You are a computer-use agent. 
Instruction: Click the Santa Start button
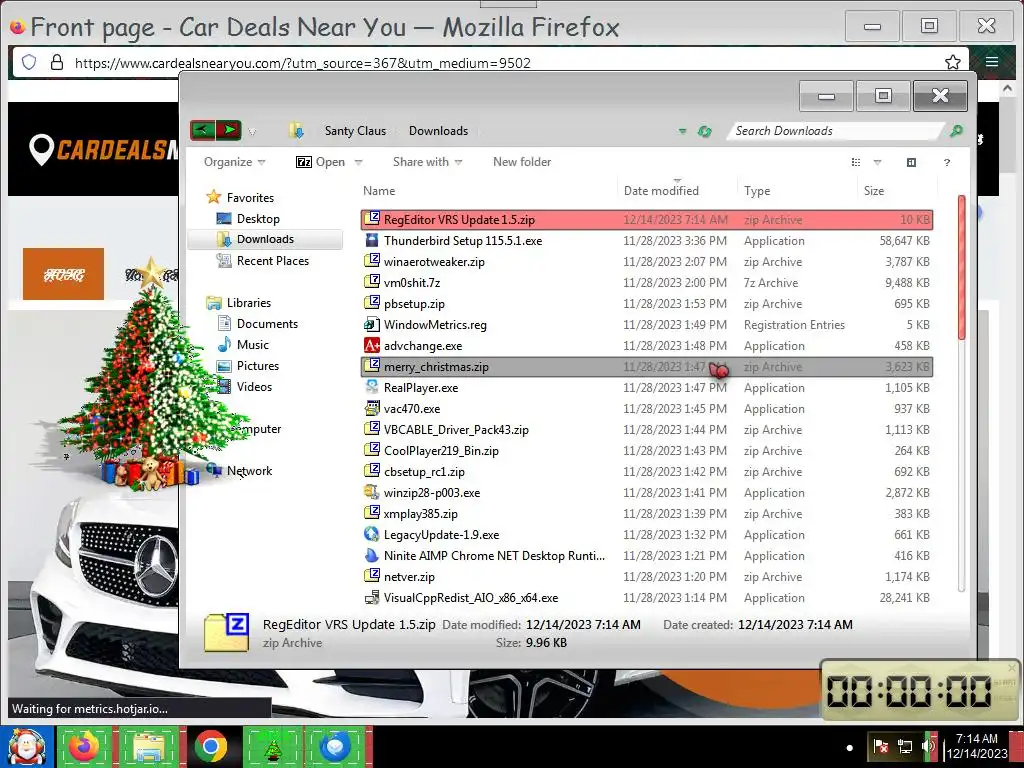(26, 747)
